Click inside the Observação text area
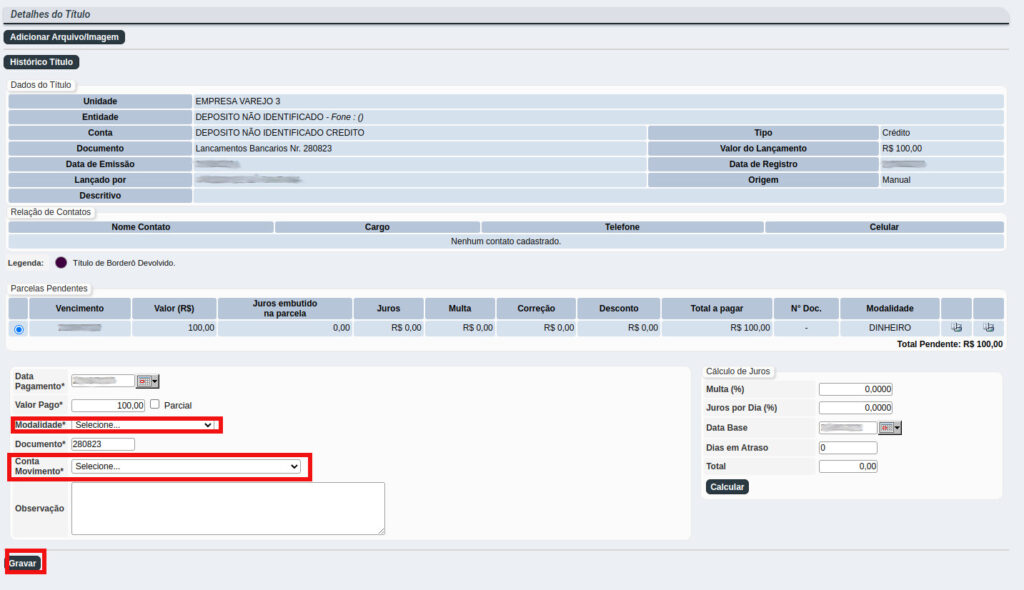 tap(228, 509)
